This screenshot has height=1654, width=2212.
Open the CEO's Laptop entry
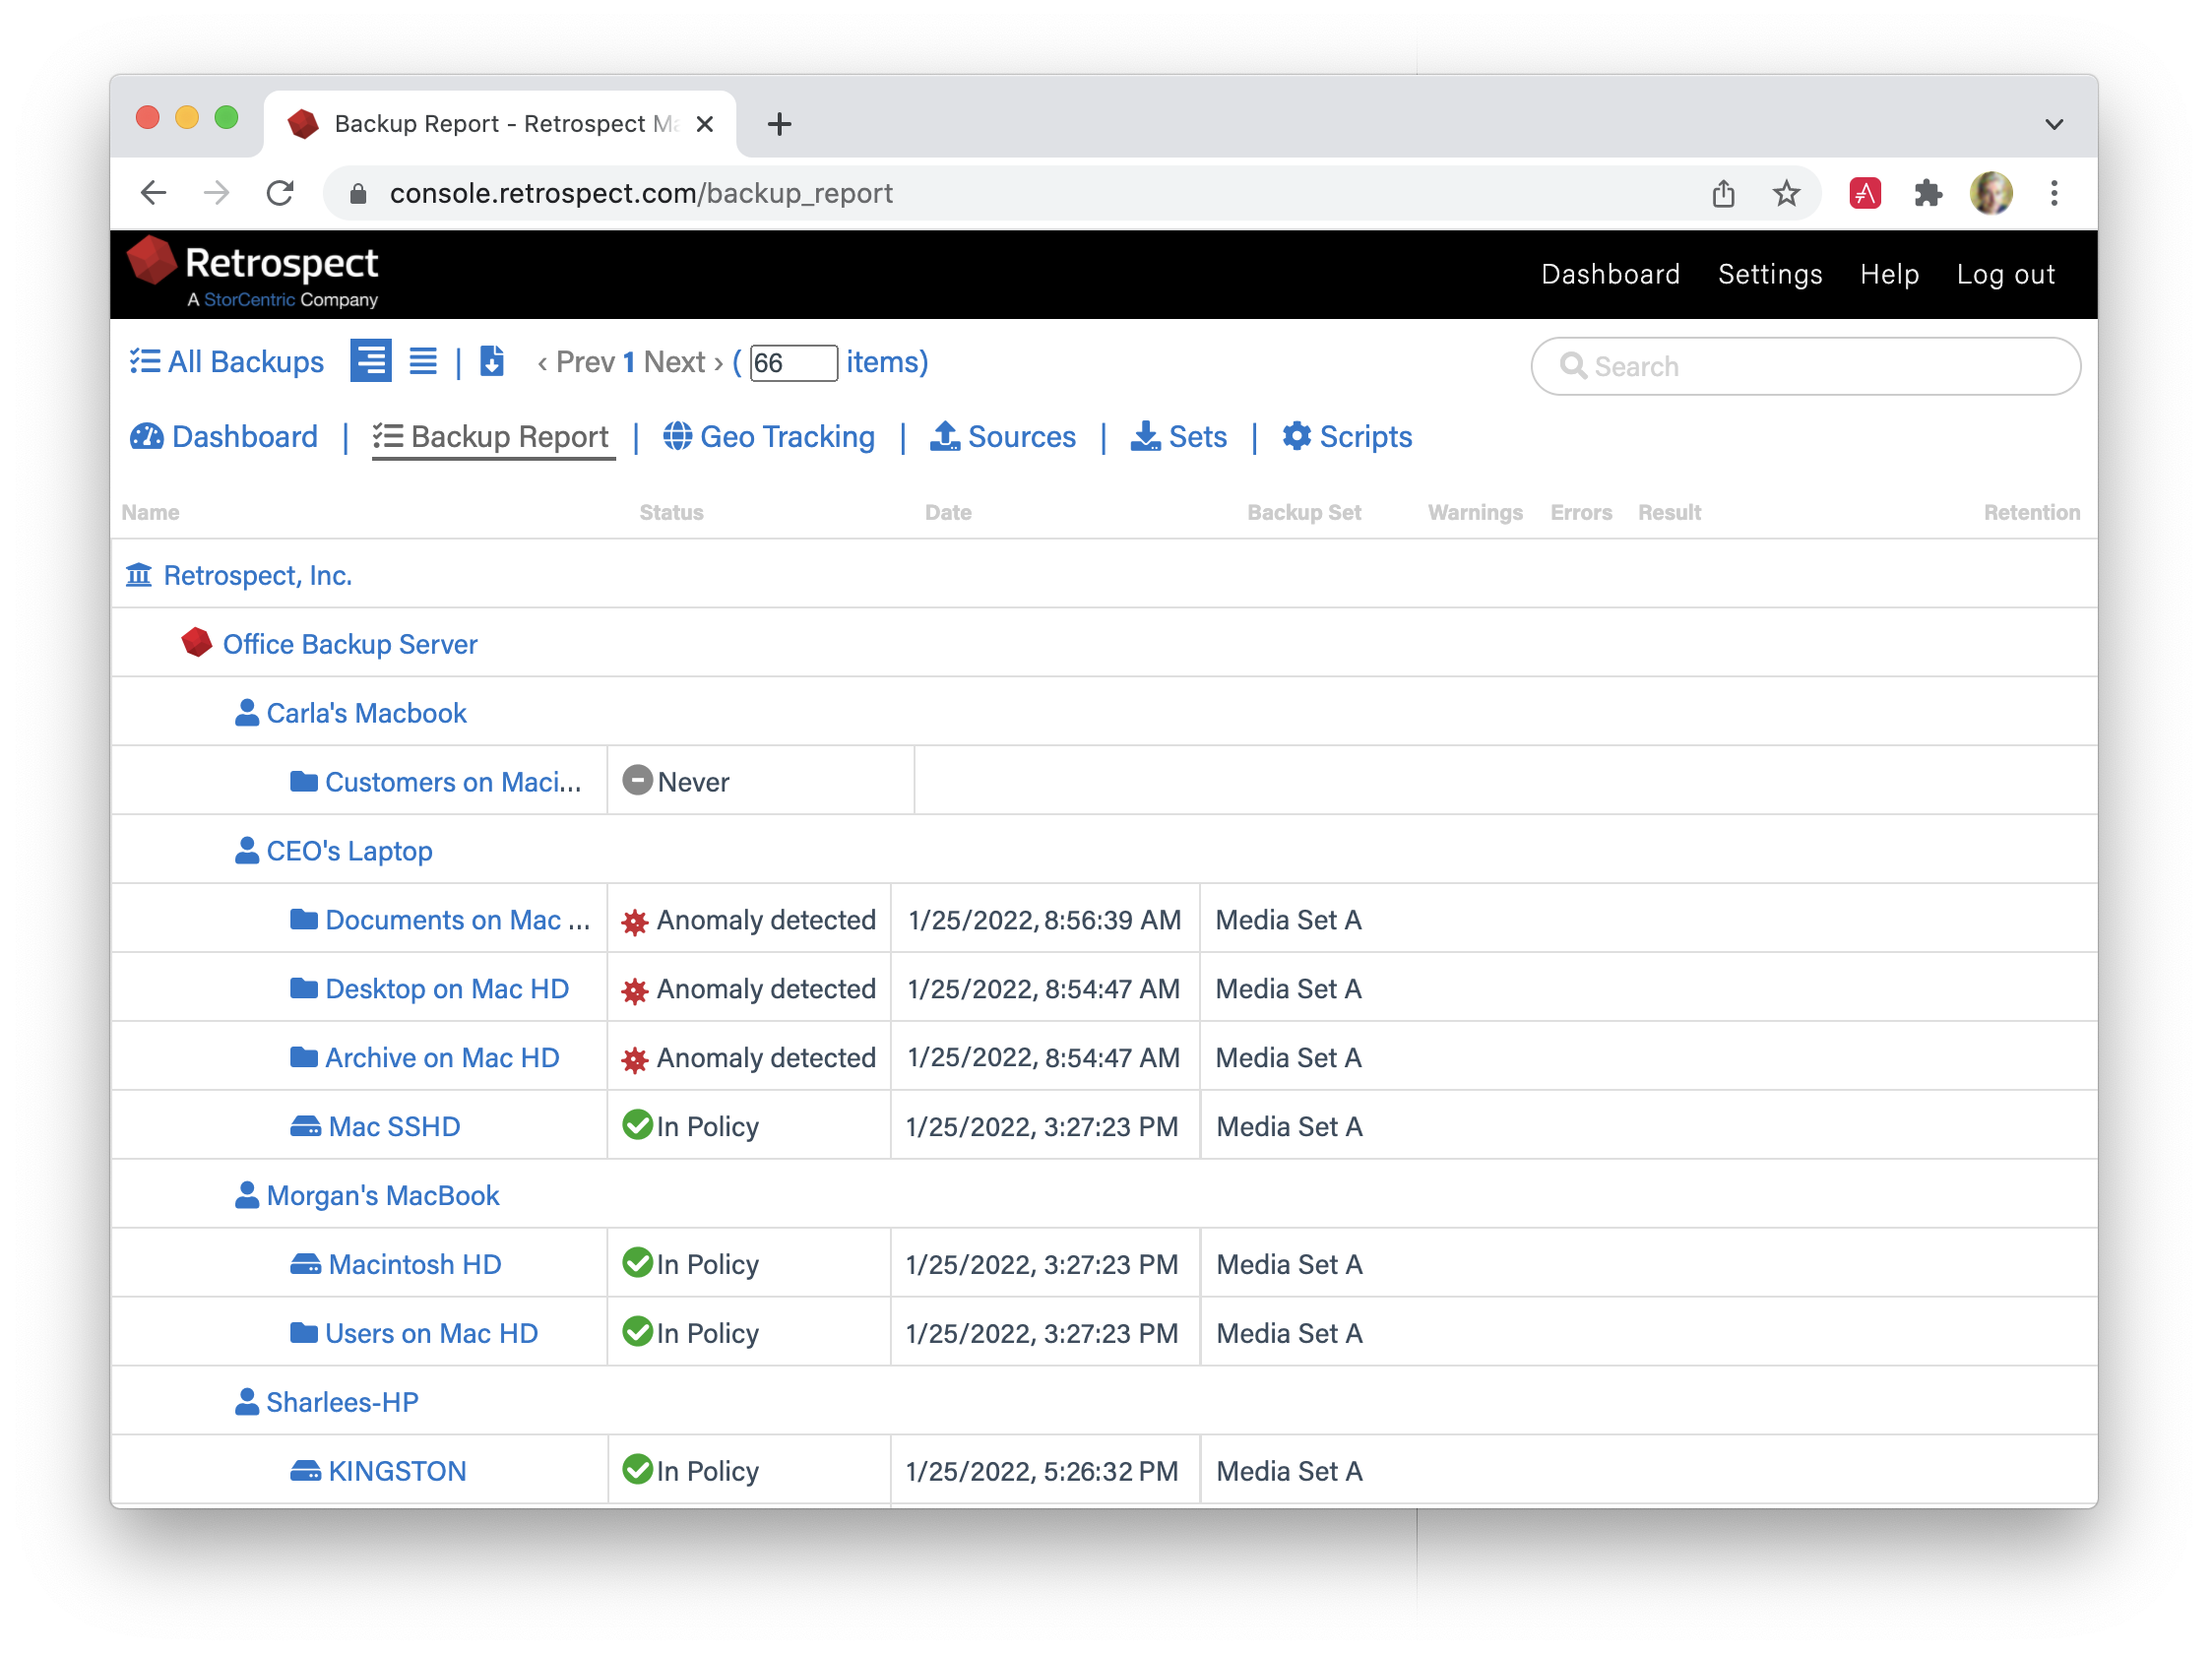tap(349, 851)
